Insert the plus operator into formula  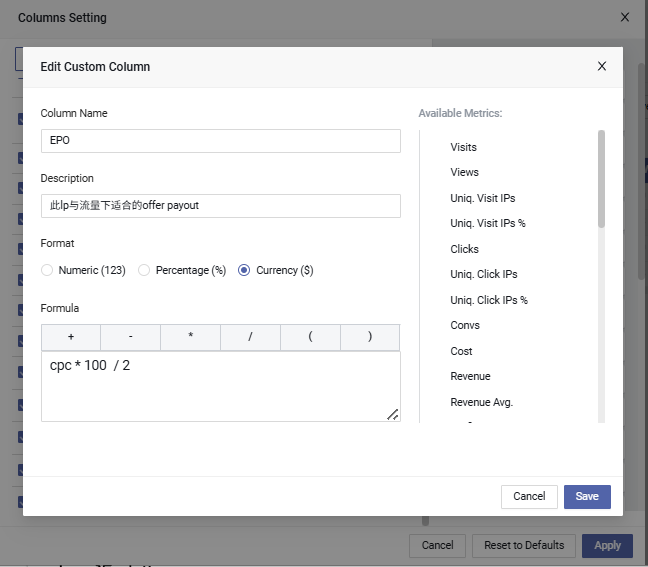coord(71,337)
